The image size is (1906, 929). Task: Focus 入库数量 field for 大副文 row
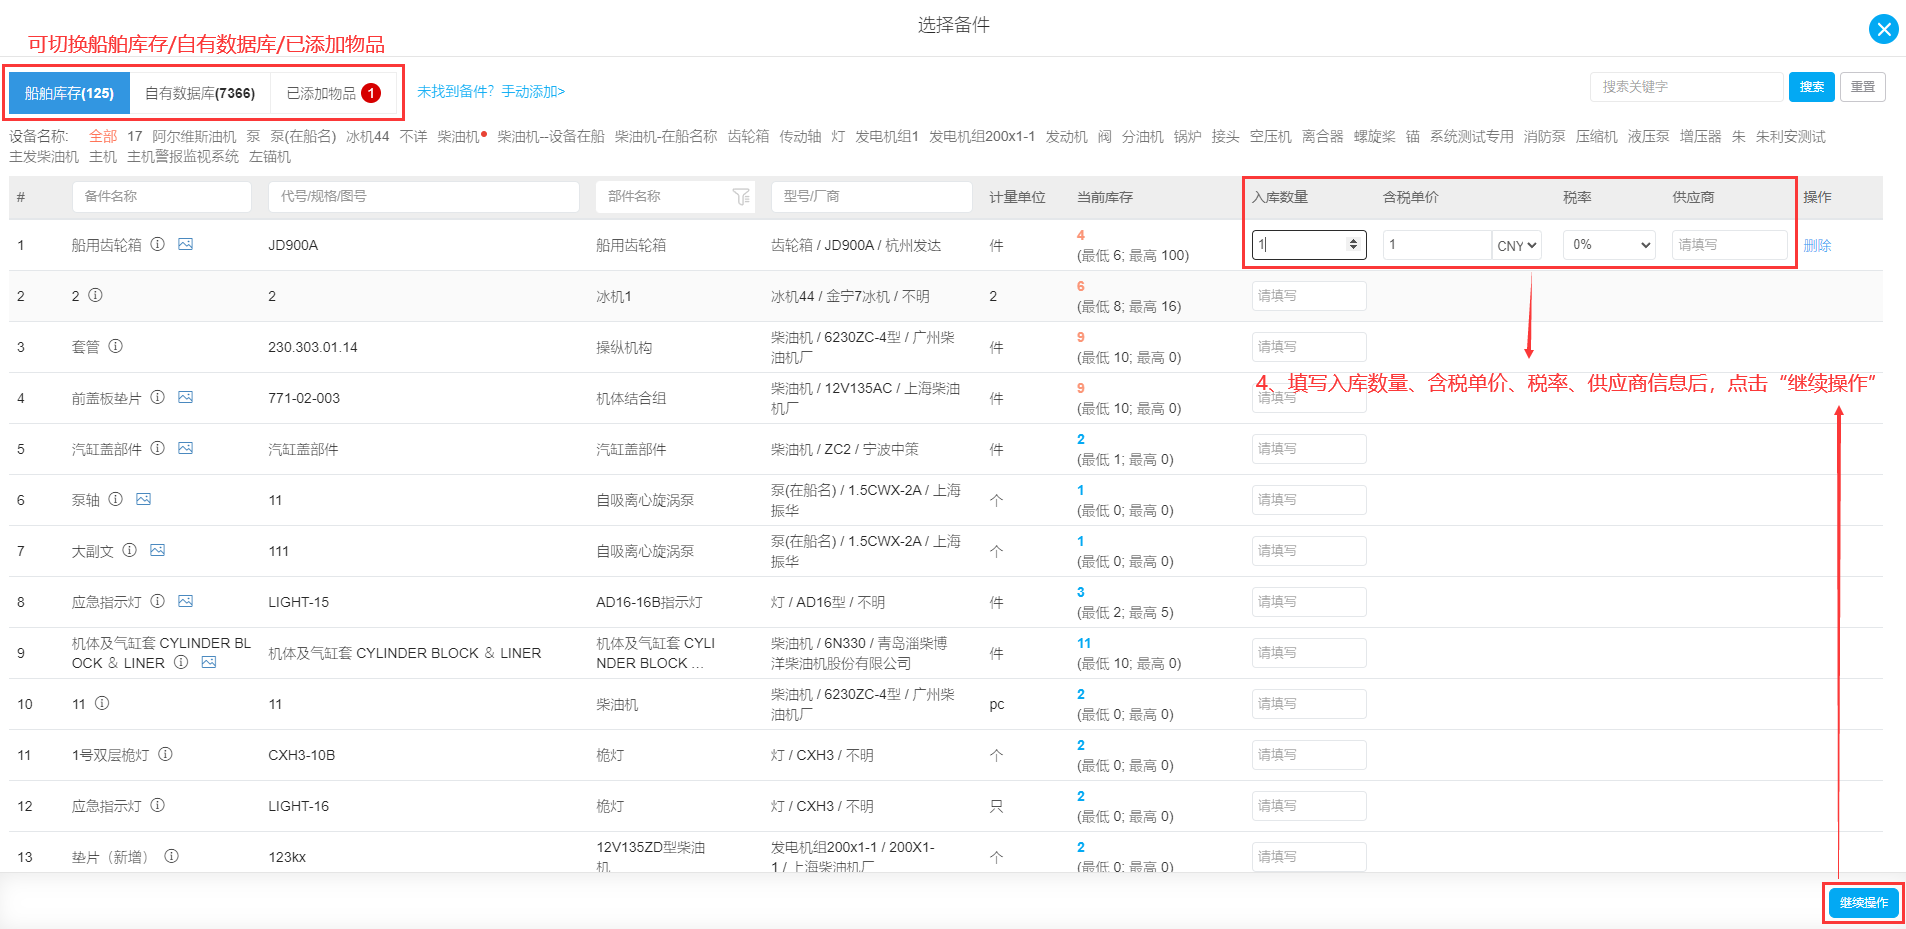coord(1309,551)
